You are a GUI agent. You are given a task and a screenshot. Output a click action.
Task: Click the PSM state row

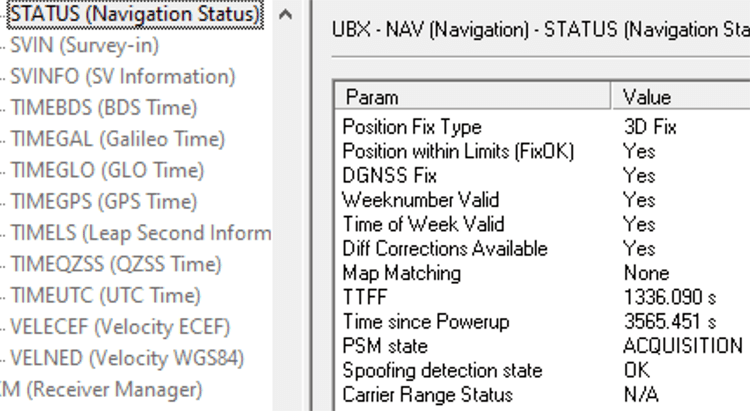point(384,346)
